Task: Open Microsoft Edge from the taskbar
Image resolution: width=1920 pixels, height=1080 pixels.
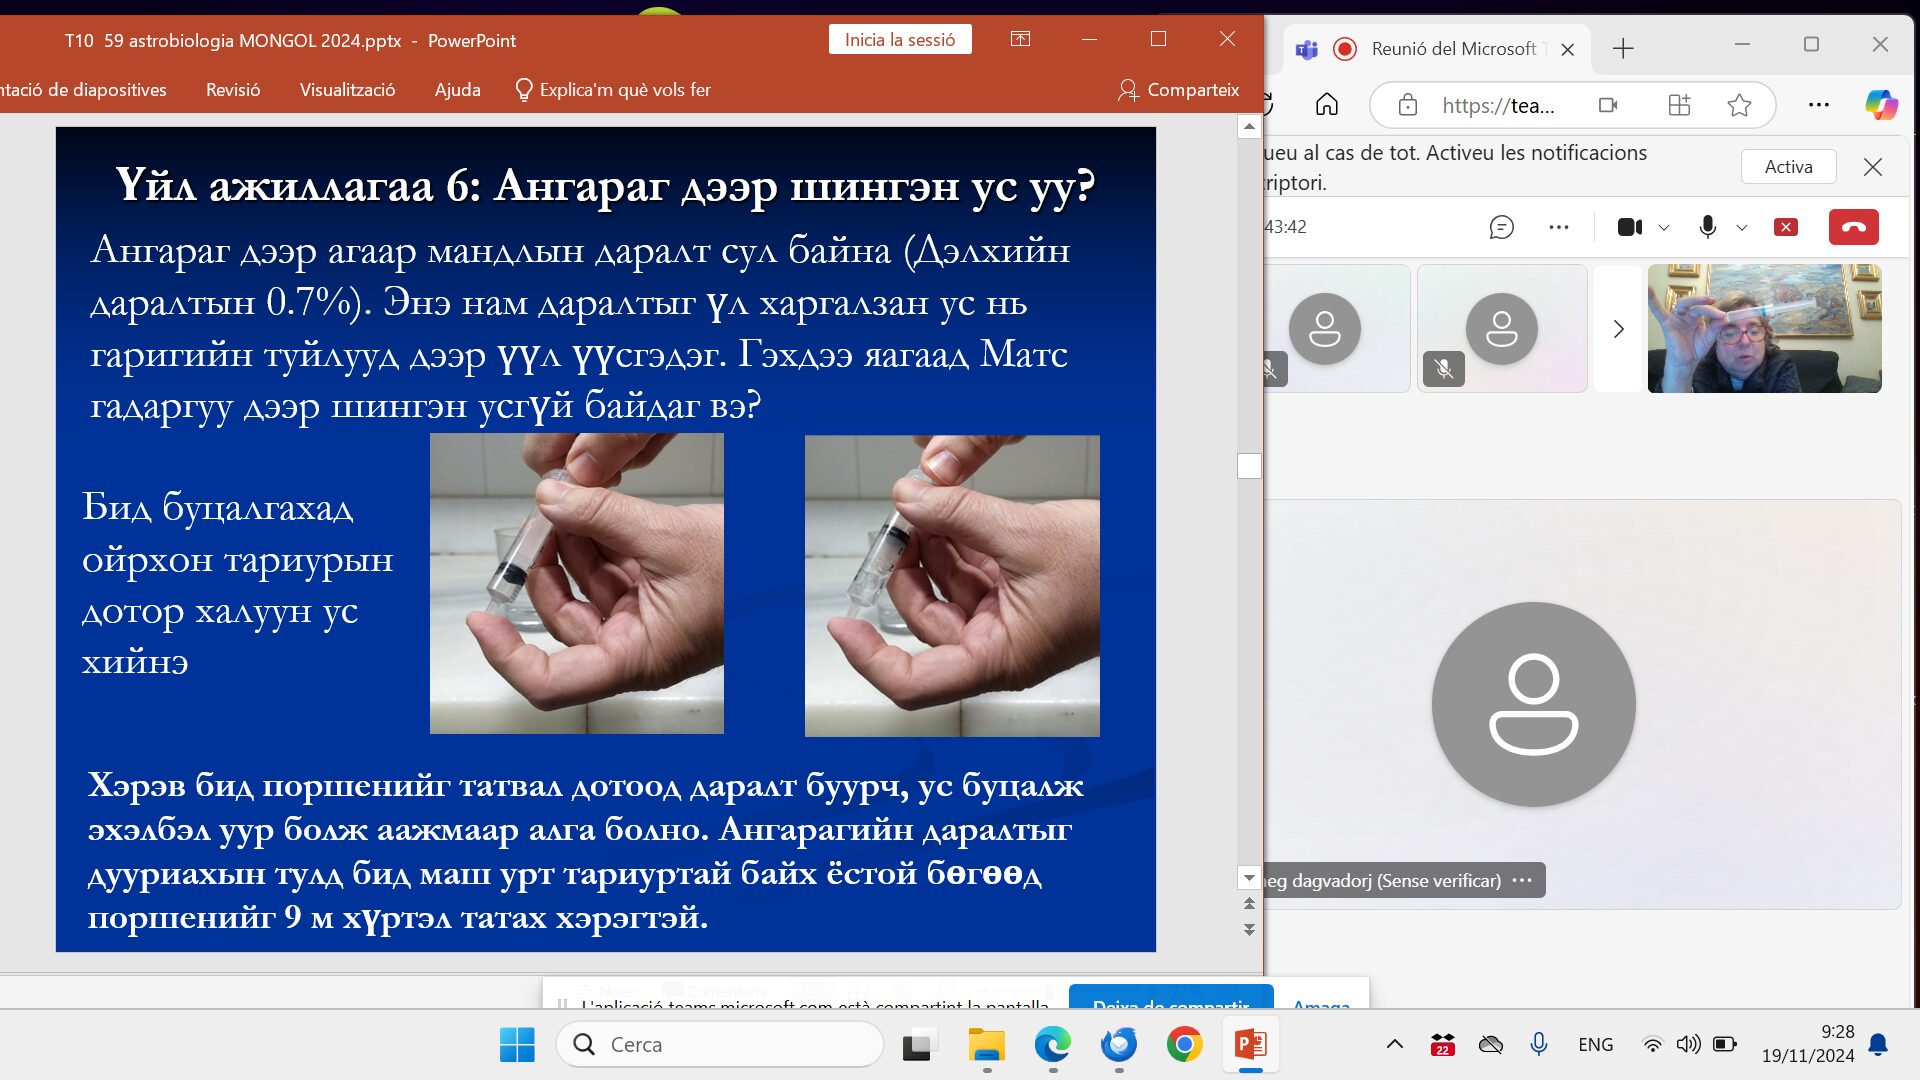Action: click(1052, 1045)
